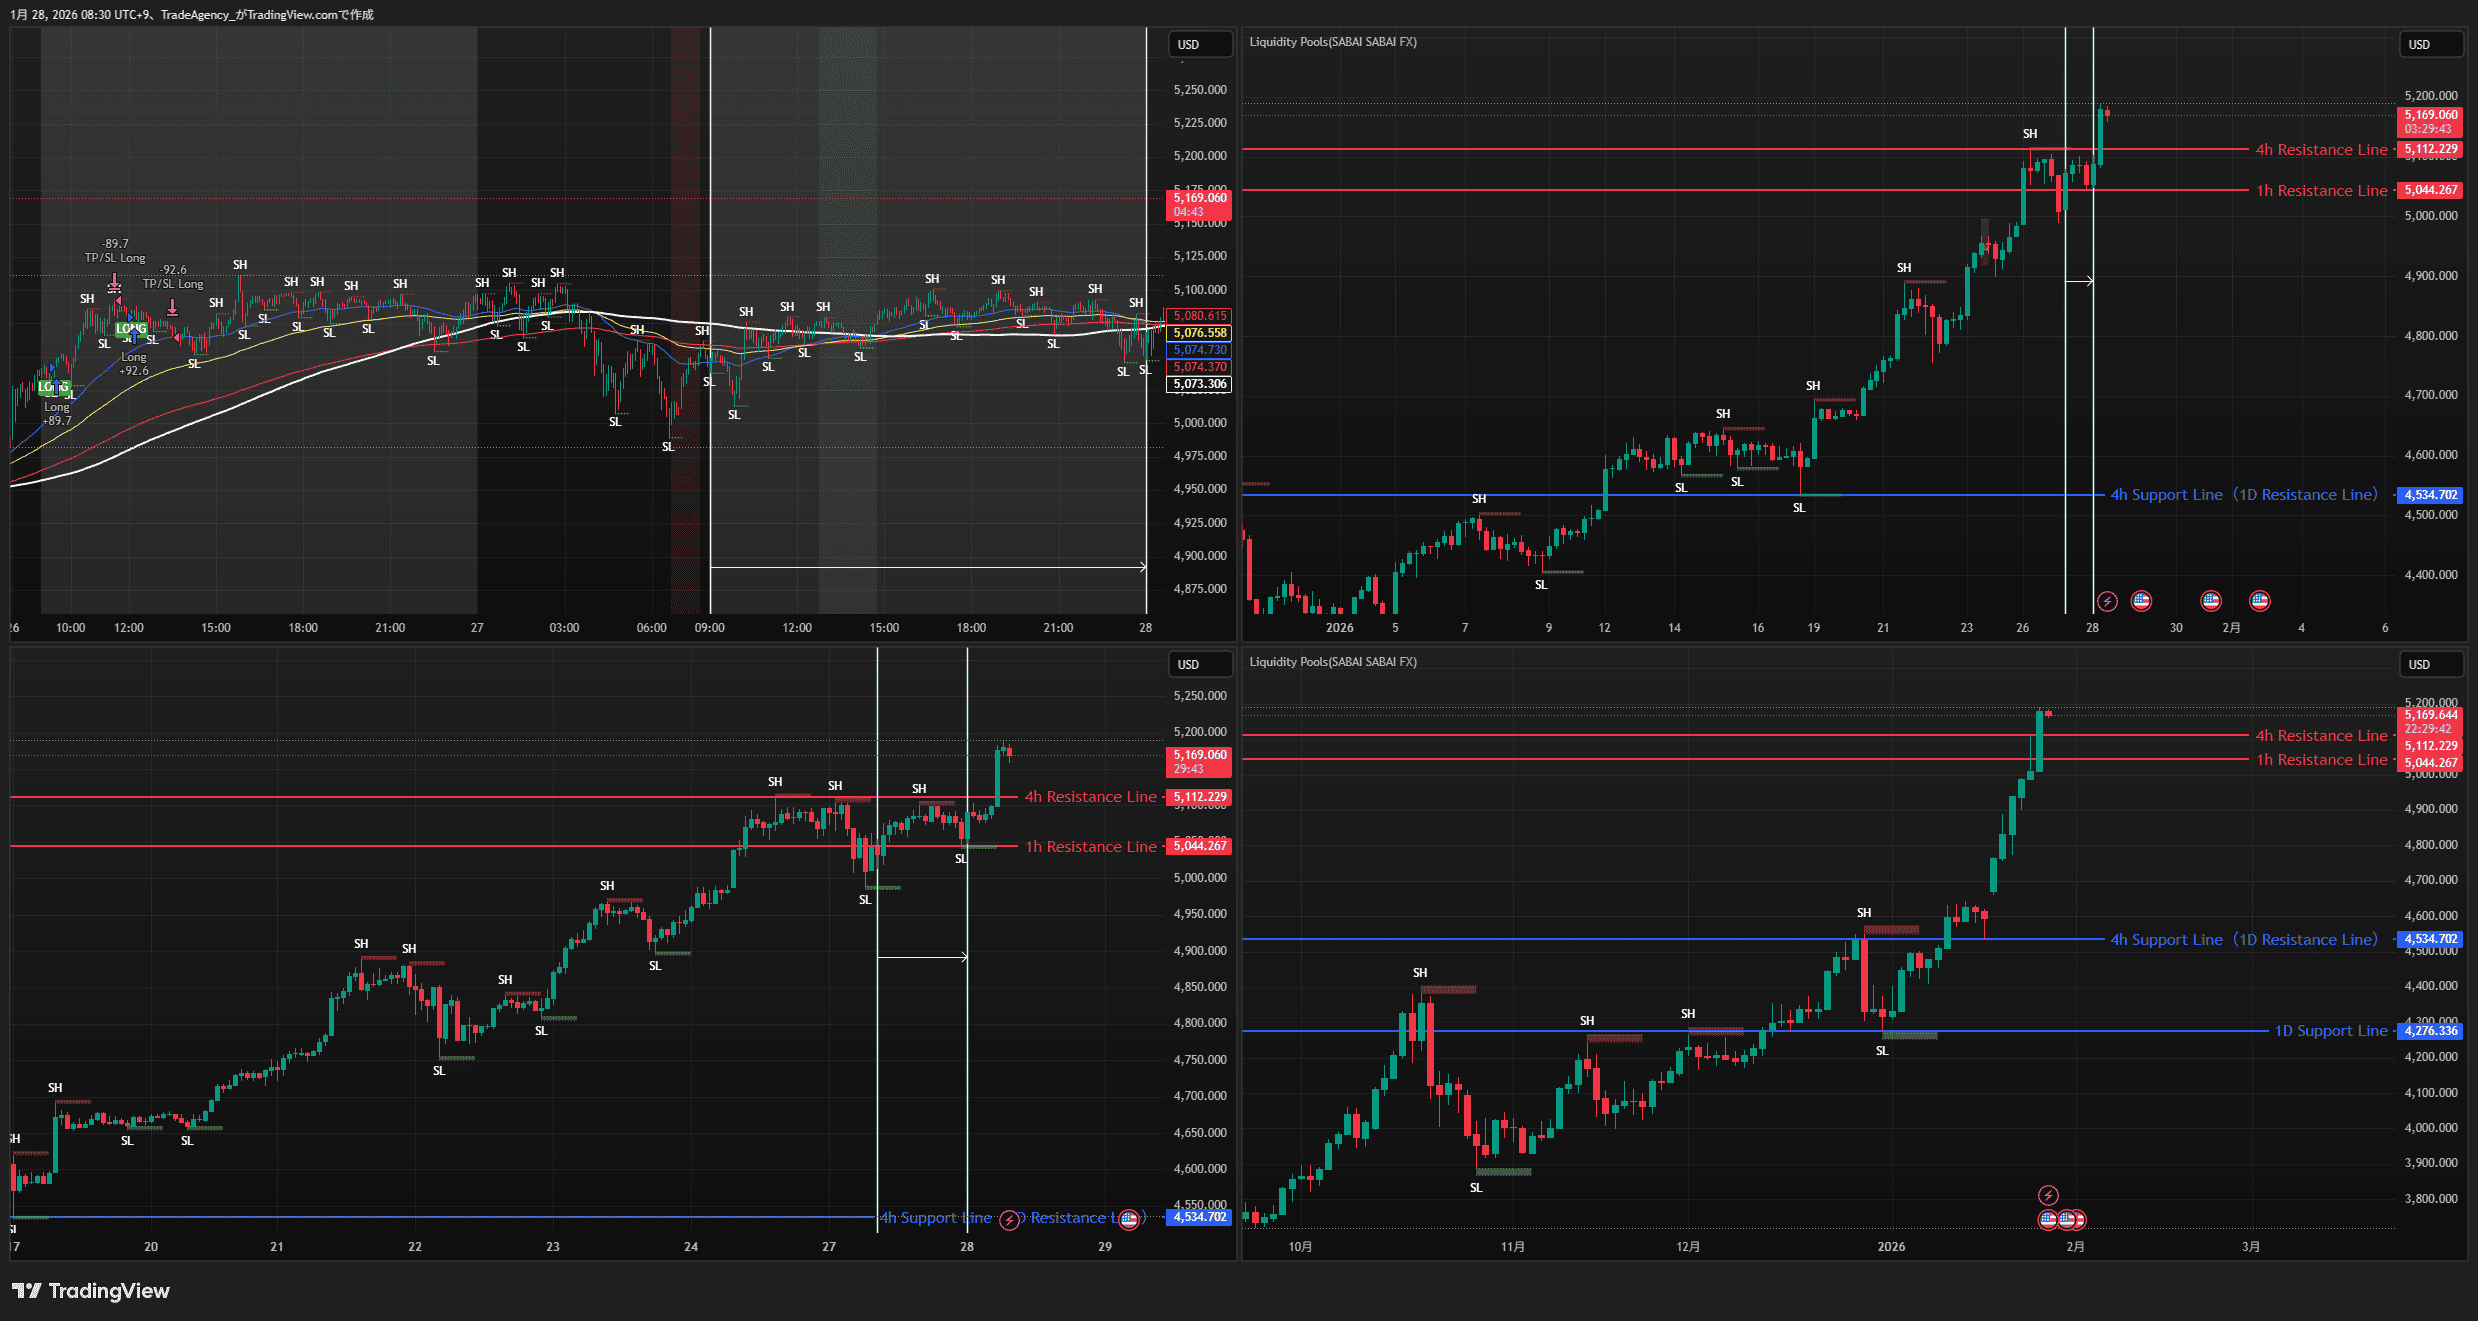Click the leftmost US flag event icon on the monthly chart

point(2046,1220)
